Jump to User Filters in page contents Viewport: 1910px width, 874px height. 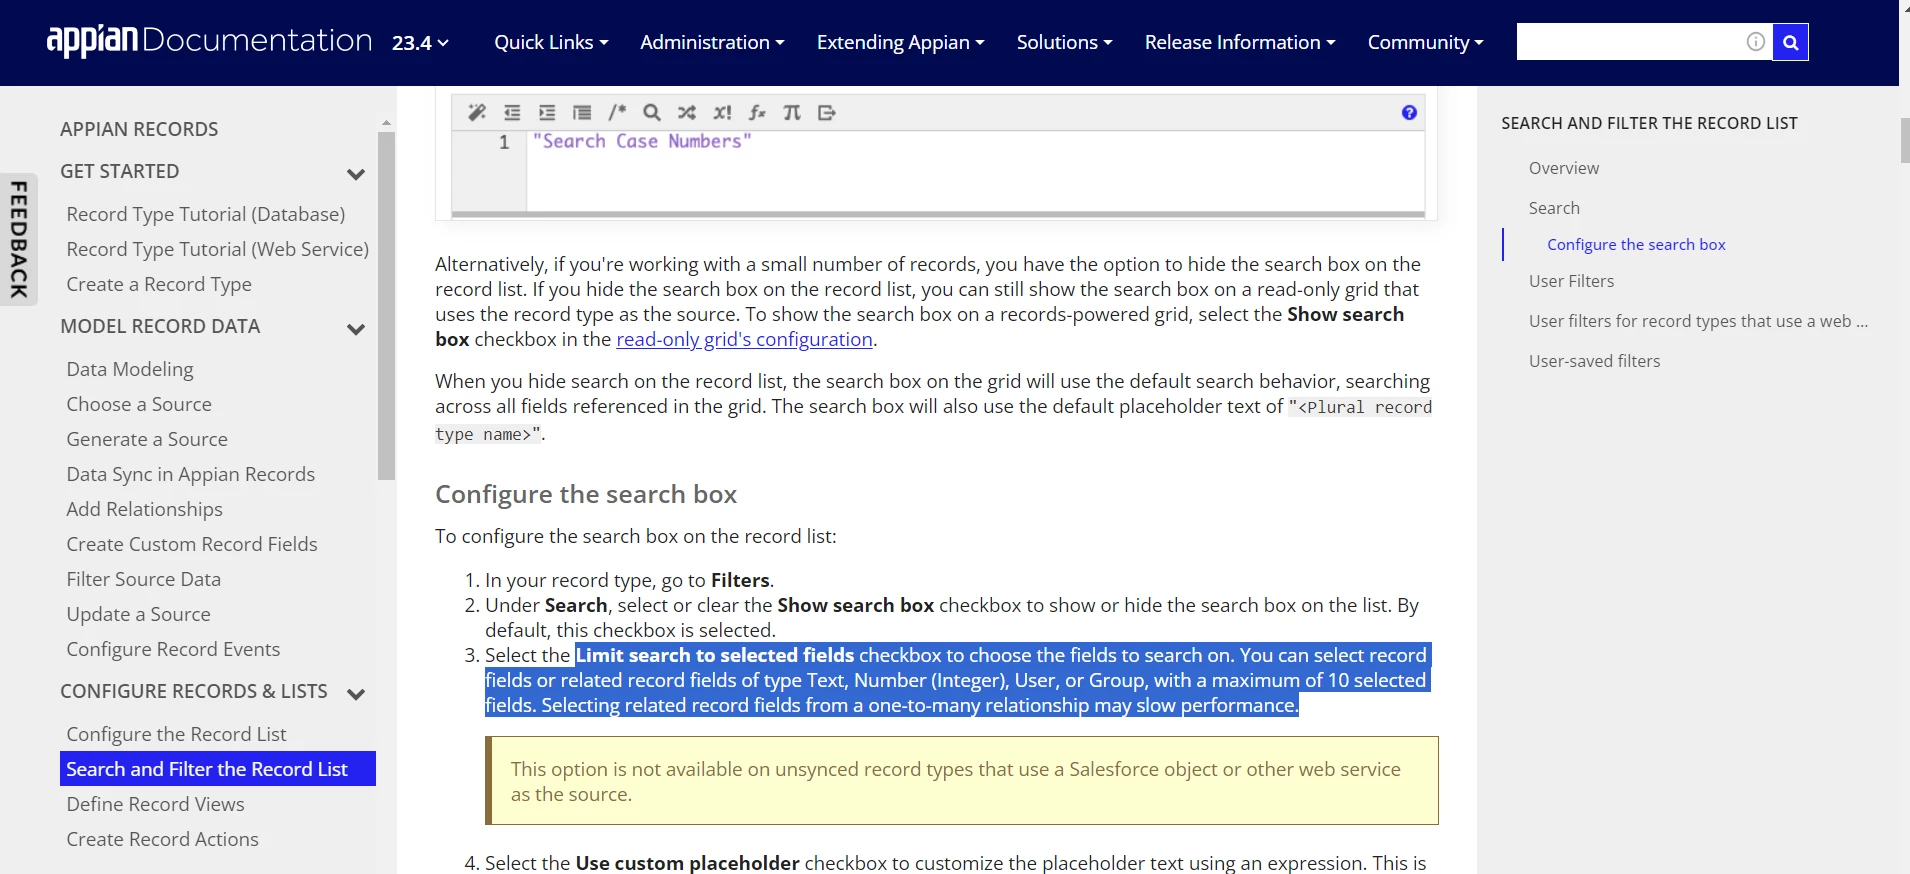click(x=1571, y=281)
